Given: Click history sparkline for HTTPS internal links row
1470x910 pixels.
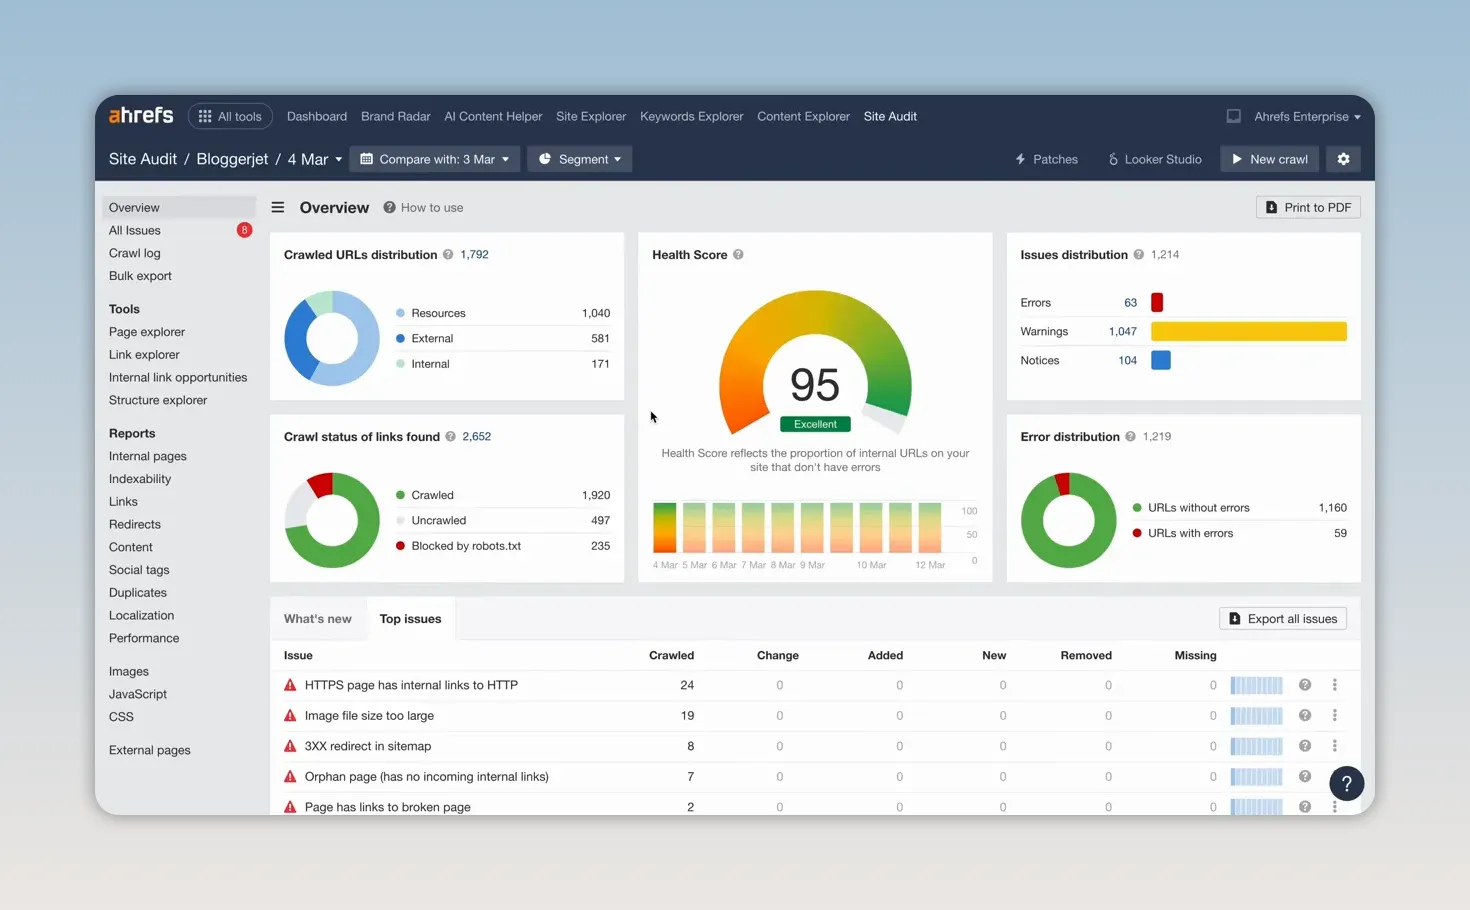Looking at the screenshot, I should point(1256,685).
